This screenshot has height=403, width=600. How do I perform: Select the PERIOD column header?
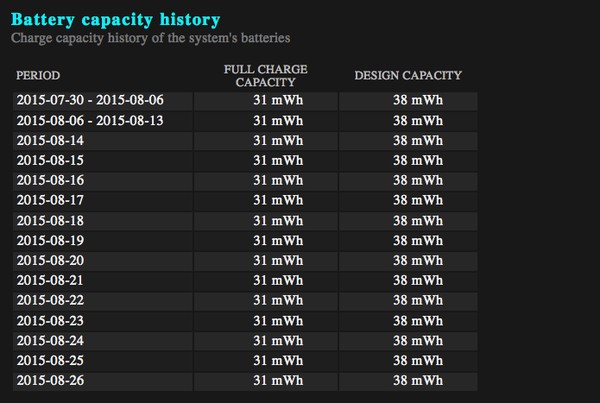(x=39, y=76)
